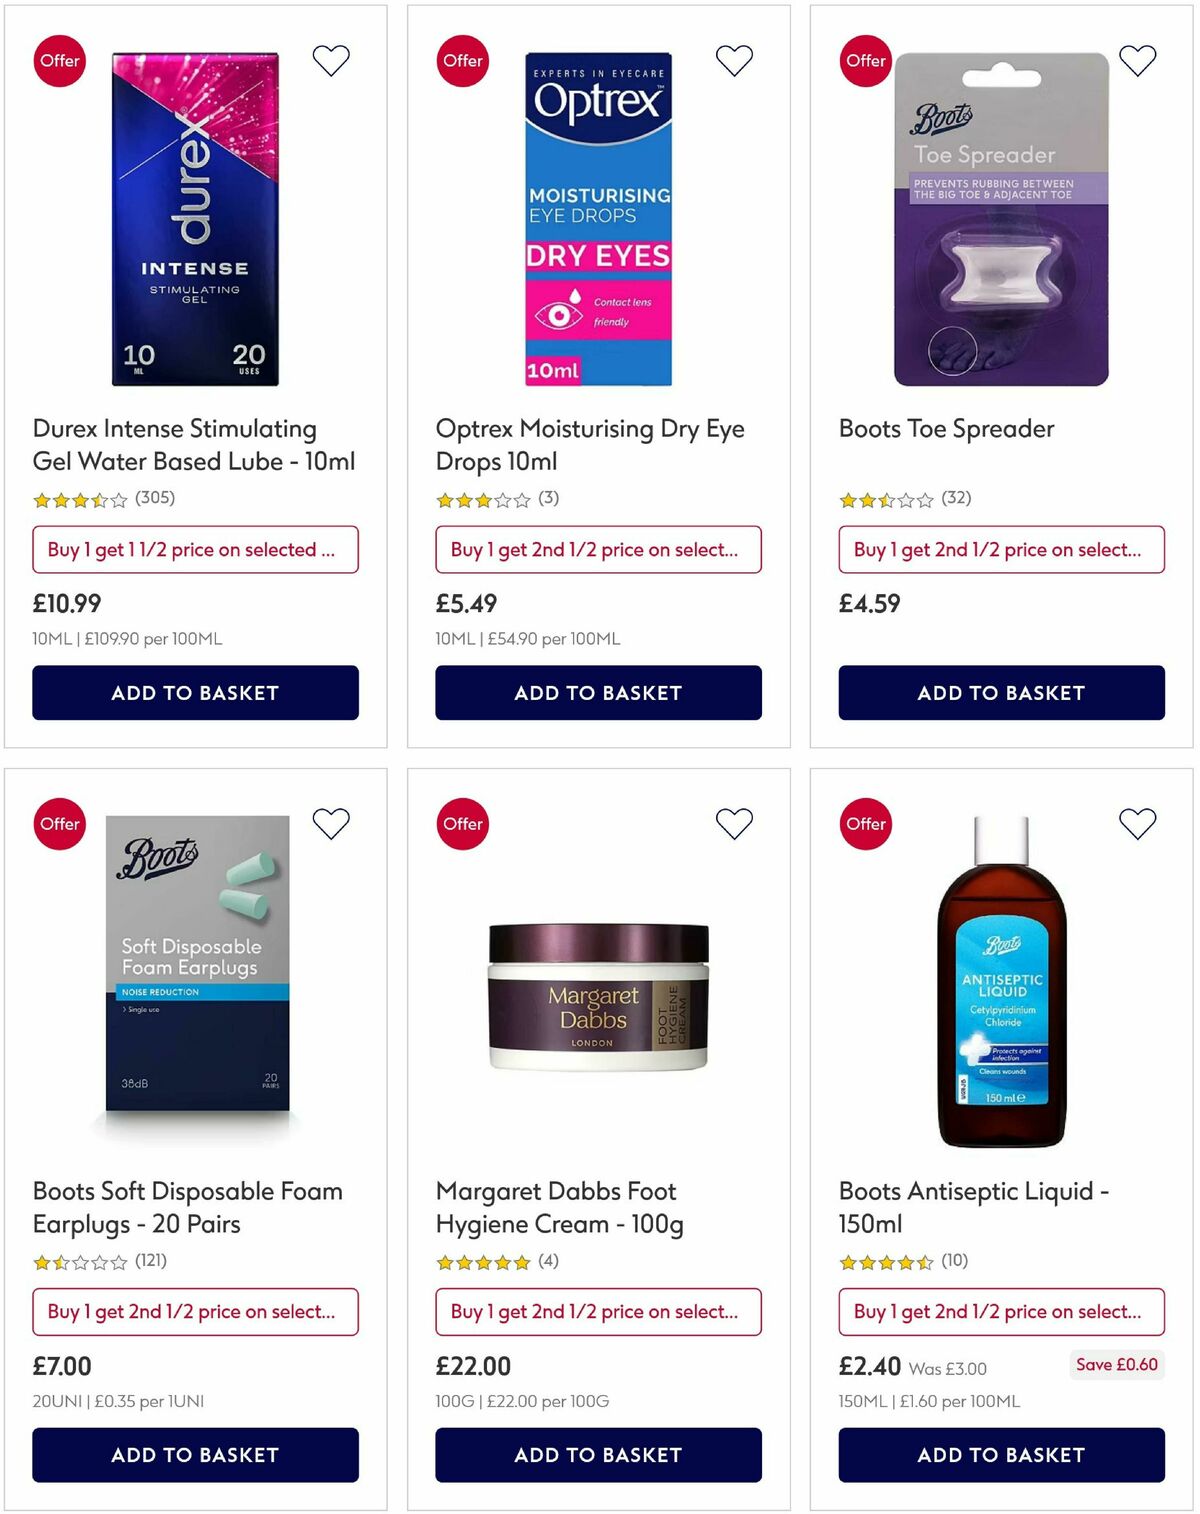Expand the Buy 1 get 1 offer on Durex
Image resolution: width=1200 pixels, height=1514 pixels.
point(195,549)
